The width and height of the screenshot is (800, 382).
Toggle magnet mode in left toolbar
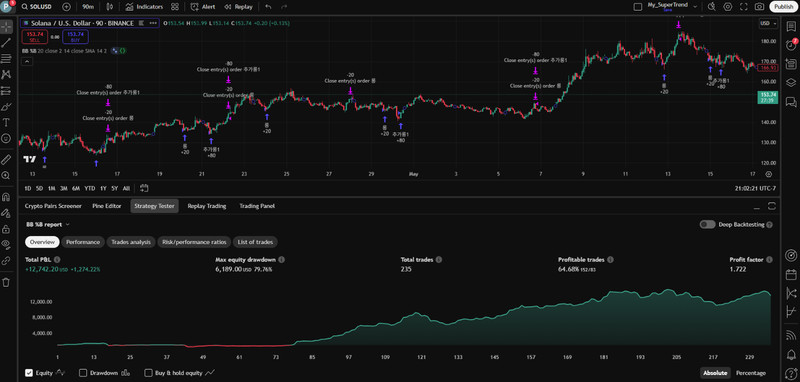pyautogui.click(x=6, y=197)
